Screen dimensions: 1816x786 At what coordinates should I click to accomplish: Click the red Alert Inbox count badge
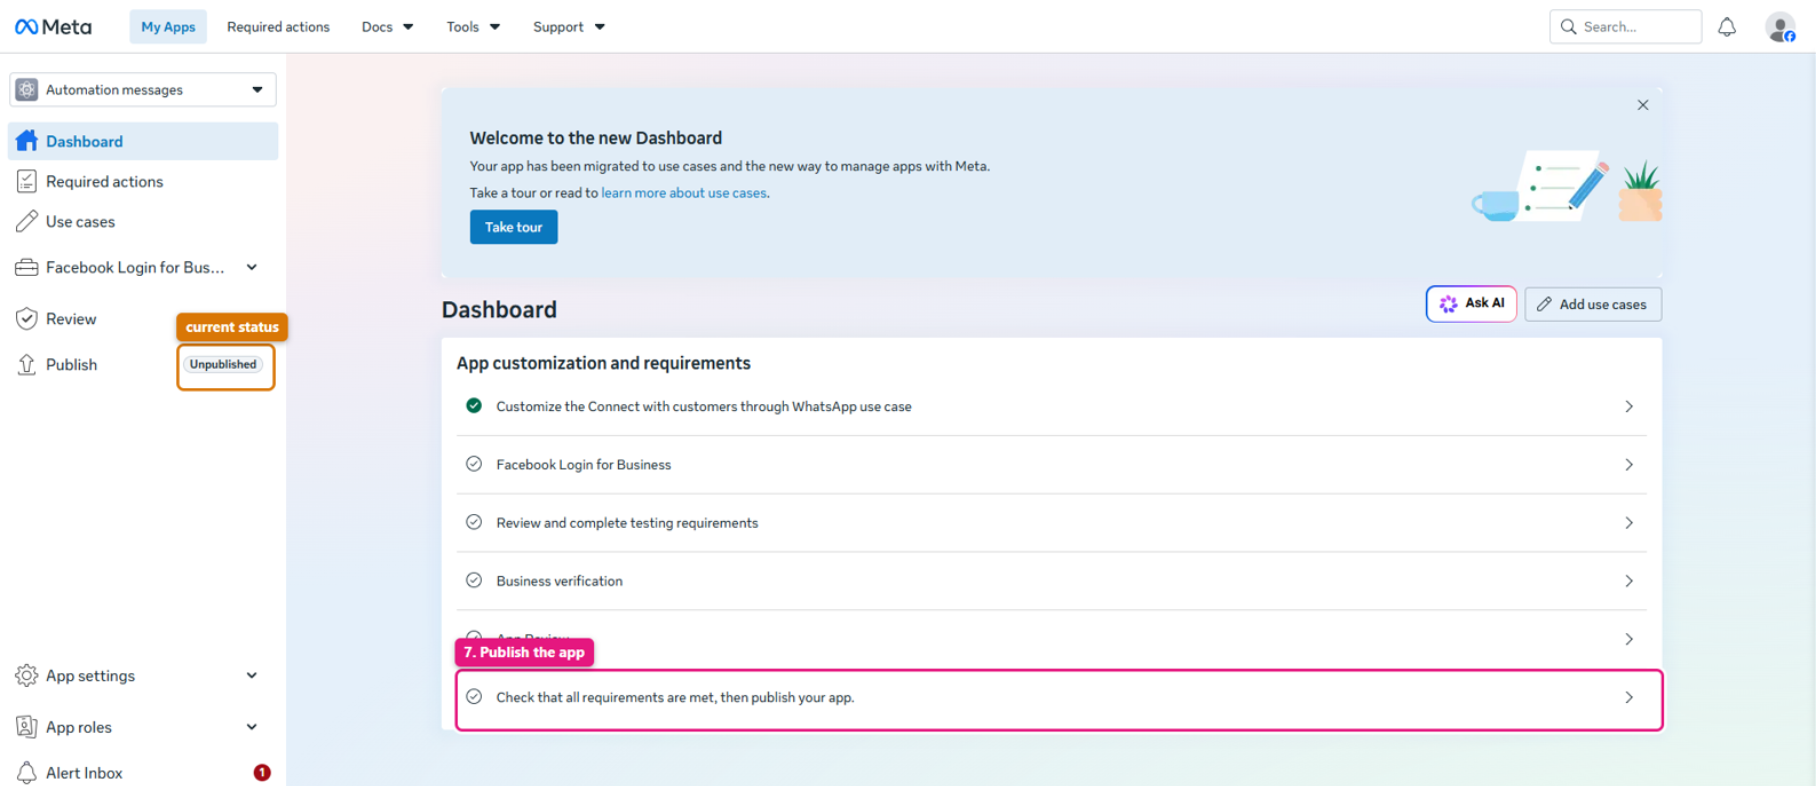pyautogui.click(x=262, y=773)
